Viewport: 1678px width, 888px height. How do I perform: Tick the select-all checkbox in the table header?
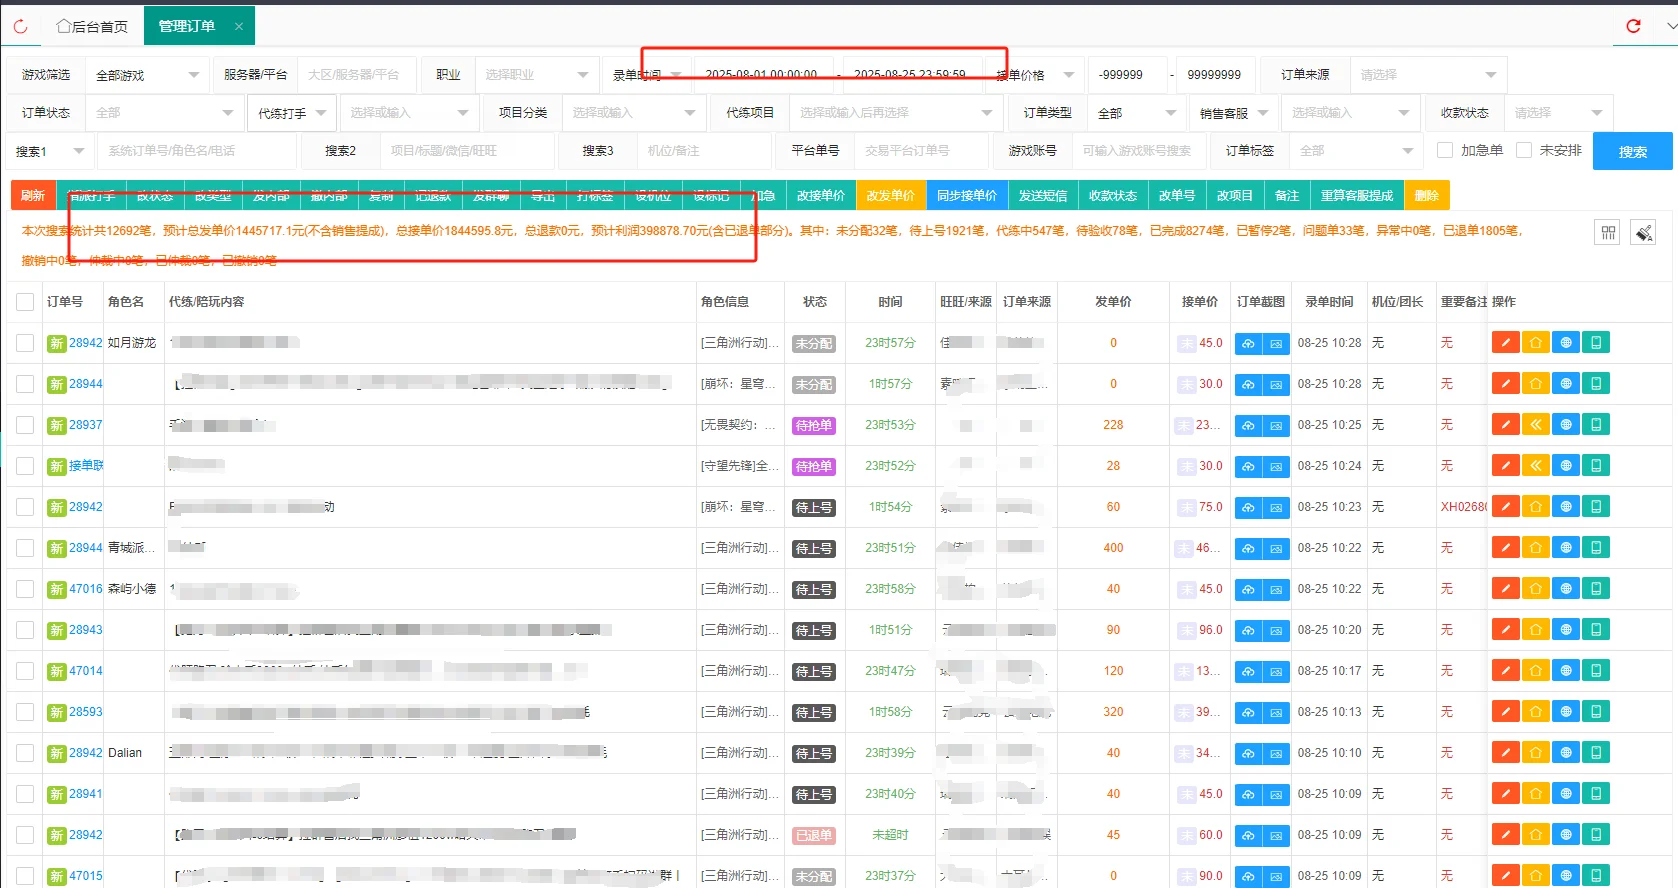point(25,302)
